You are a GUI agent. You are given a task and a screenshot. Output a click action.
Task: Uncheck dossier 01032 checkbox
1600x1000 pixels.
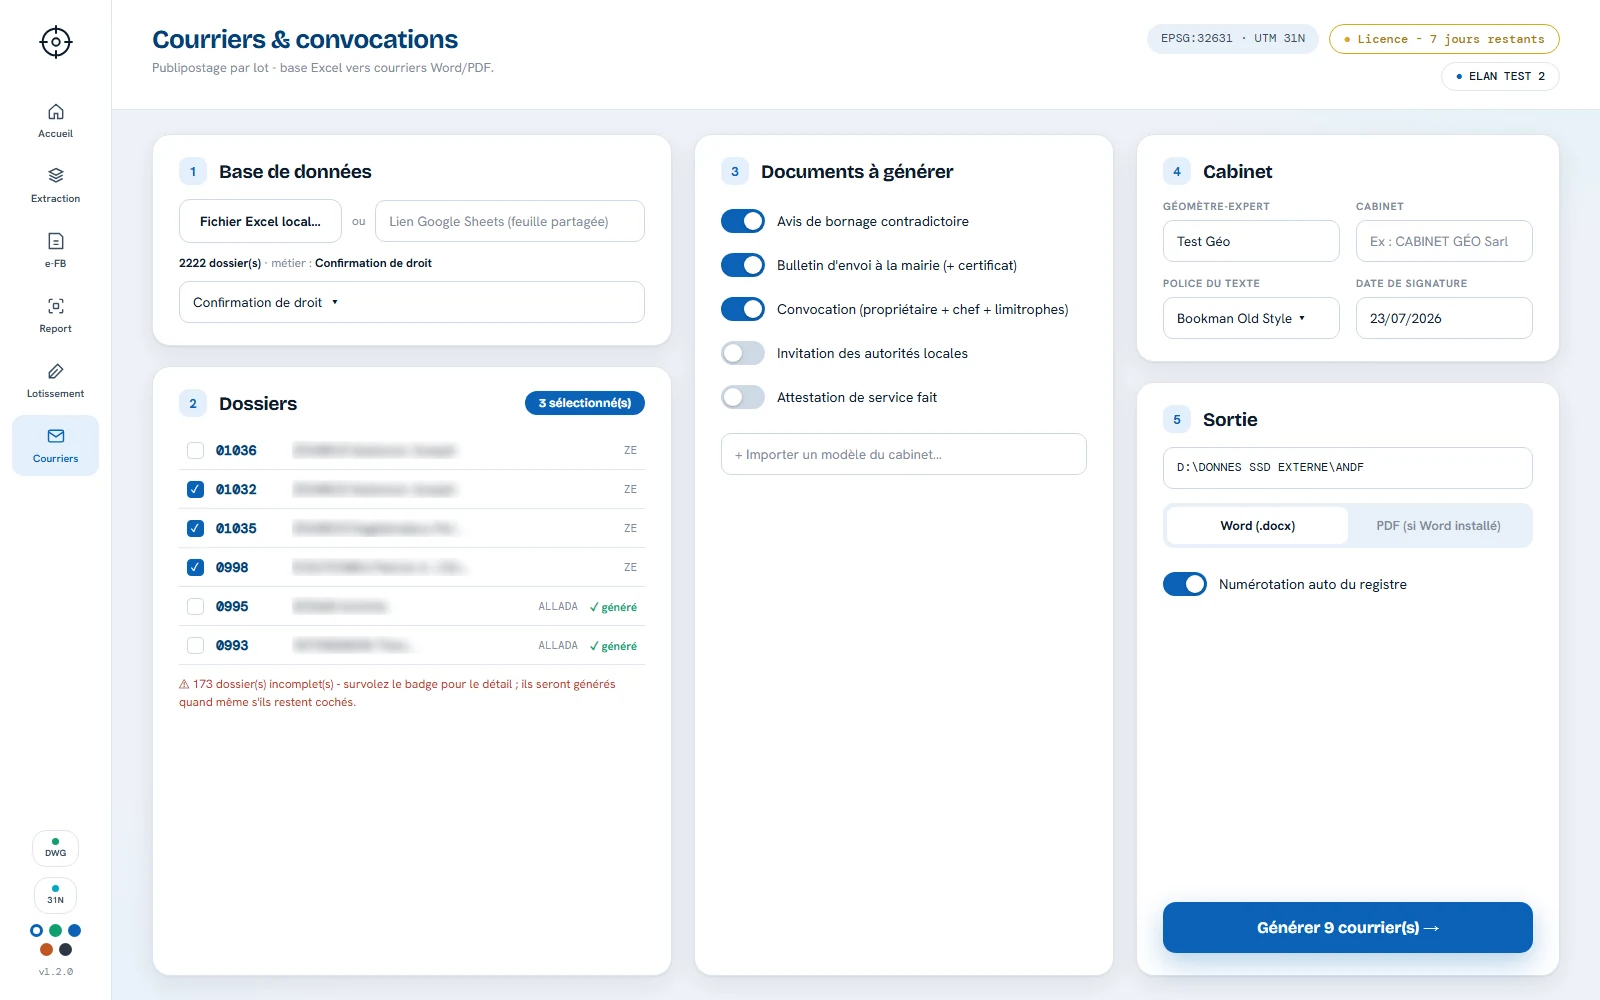tap(196, 490)
